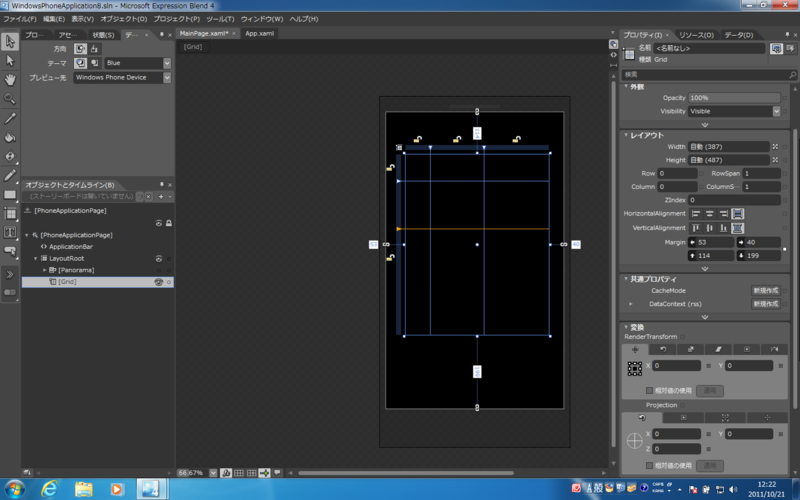The width and height of the screenshot is (800, 500).
Task: Choose the dark theme icon
Action: 80,63
